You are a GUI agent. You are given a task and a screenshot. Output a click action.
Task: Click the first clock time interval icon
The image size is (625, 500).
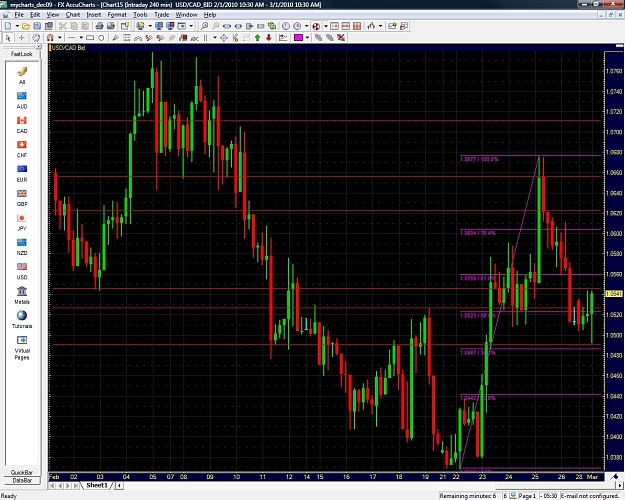point(286,26)
